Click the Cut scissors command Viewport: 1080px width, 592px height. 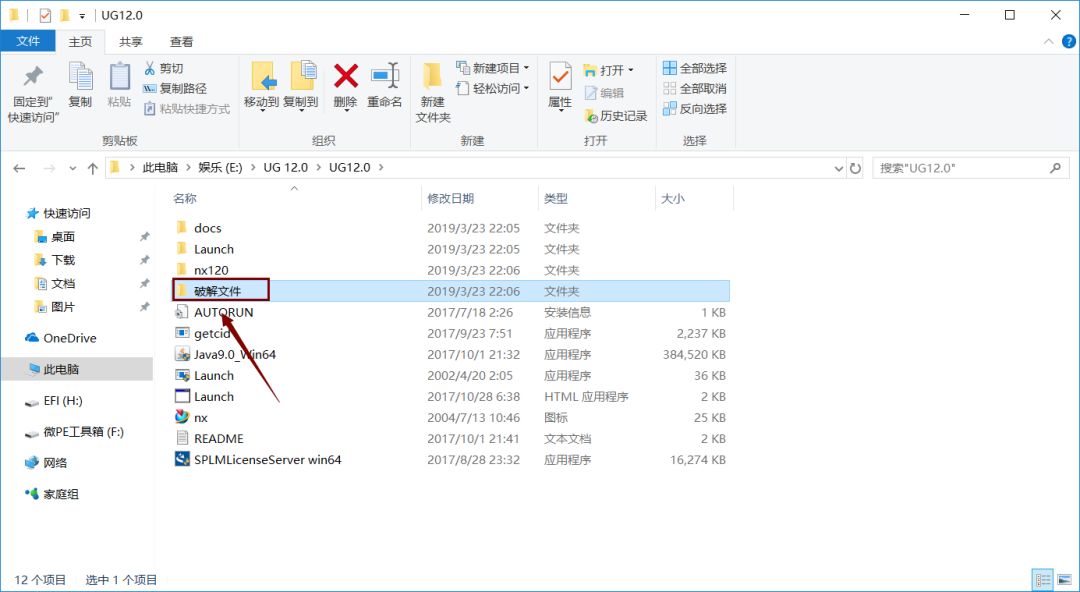tap(163, 68)
